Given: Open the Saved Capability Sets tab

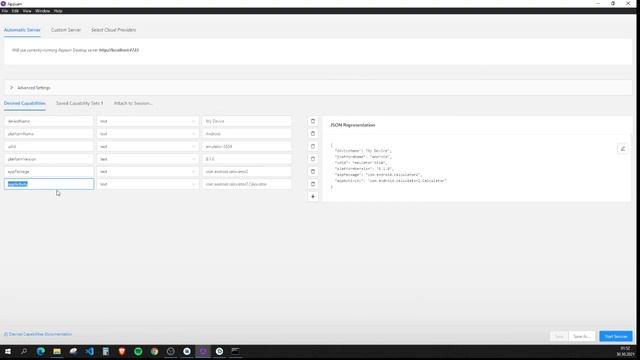Looking at the screenshot, I should pos(80,103).
